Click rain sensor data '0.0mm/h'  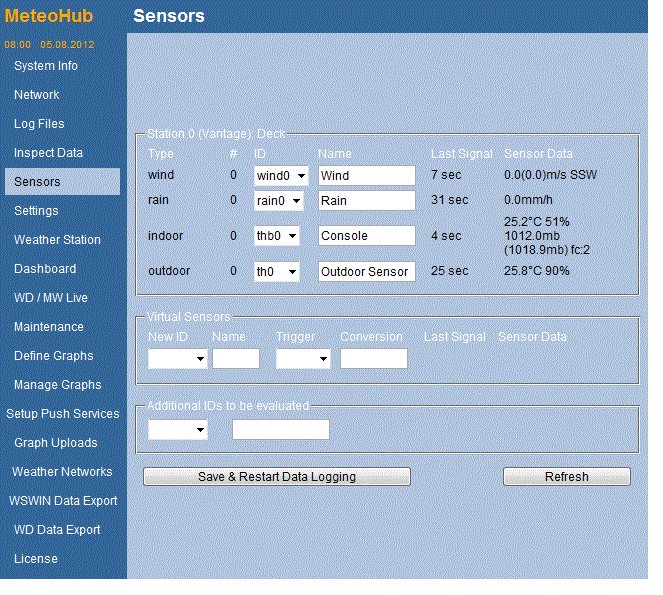point(528,200)
